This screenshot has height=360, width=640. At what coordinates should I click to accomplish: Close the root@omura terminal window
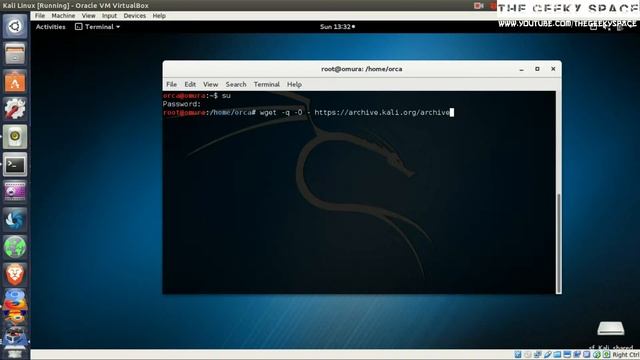point(553,69)
